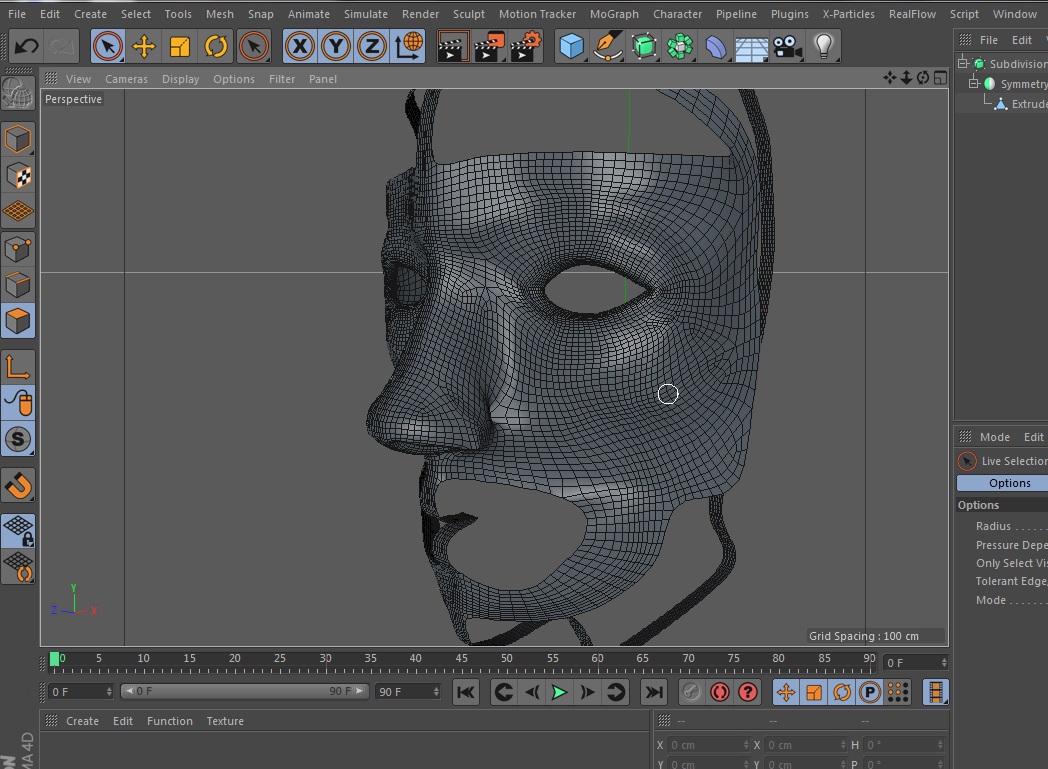The height and width of the screenshot is (769, 1048).
Task: Open material manager Texture menu
Action: coord(225,721)
